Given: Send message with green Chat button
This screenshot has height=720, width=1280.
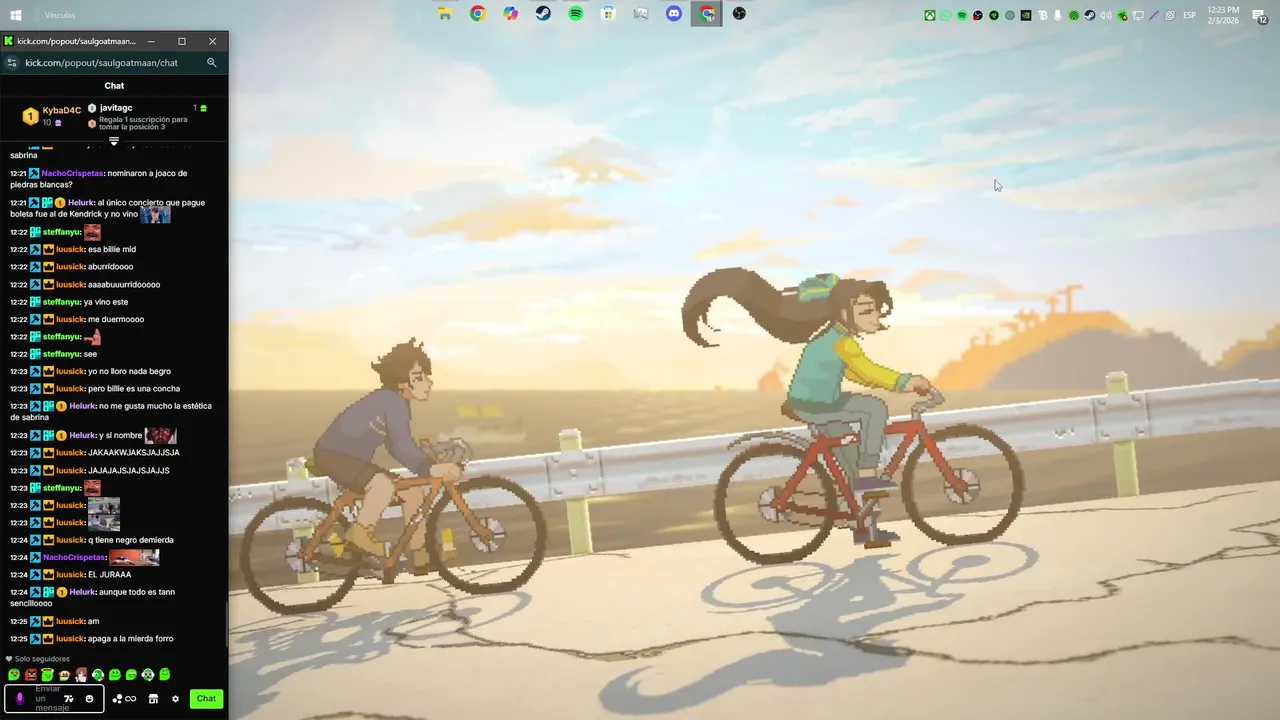Looking at the screenshot, I should coord(206,699).
